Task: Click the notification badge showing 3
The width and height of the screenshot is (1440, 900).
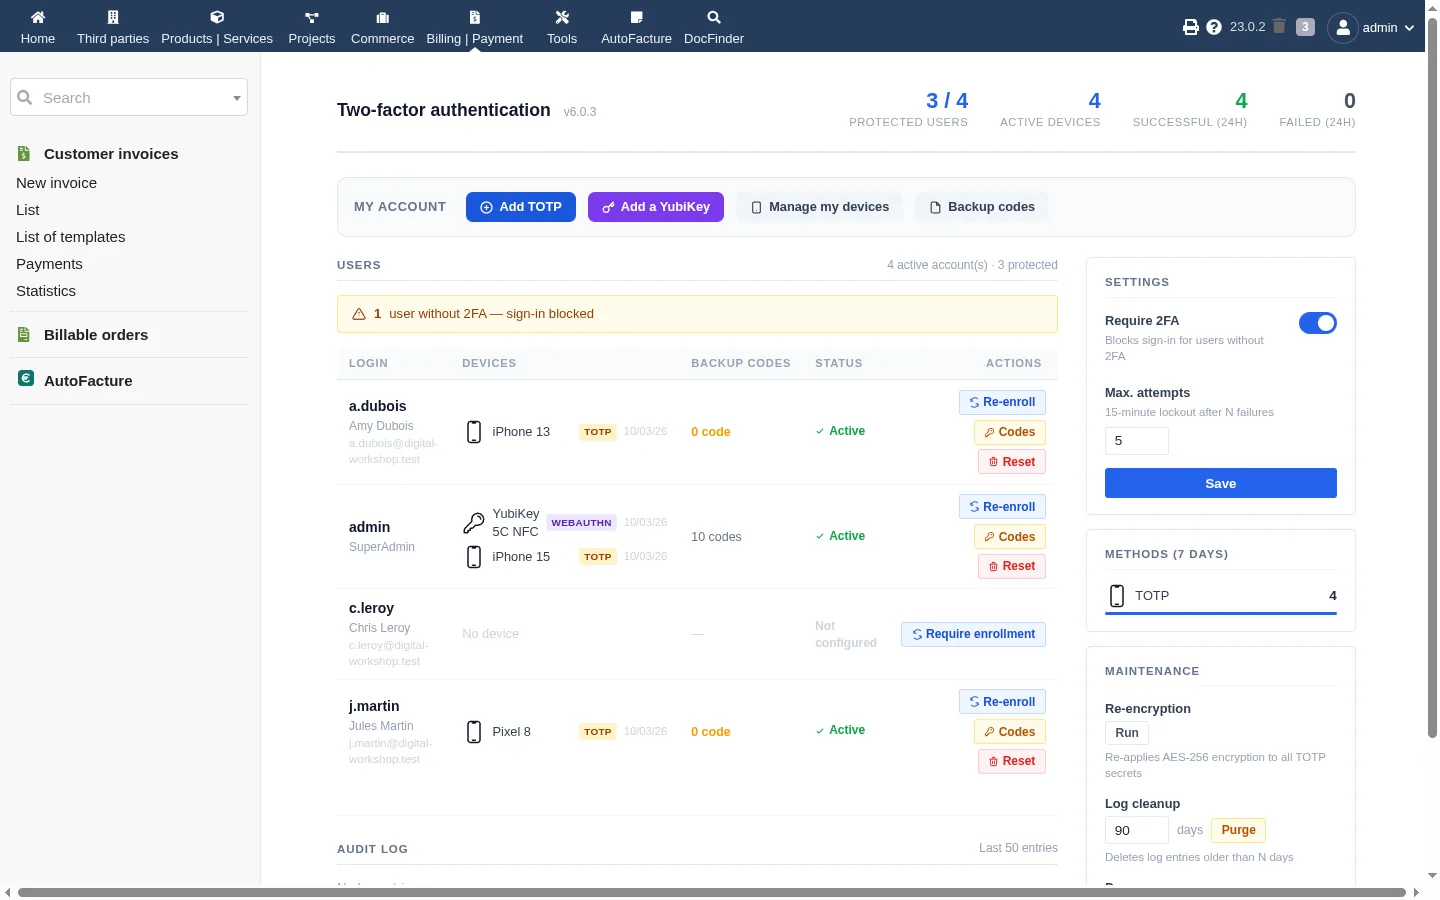Action: [x=1305, y=27]
